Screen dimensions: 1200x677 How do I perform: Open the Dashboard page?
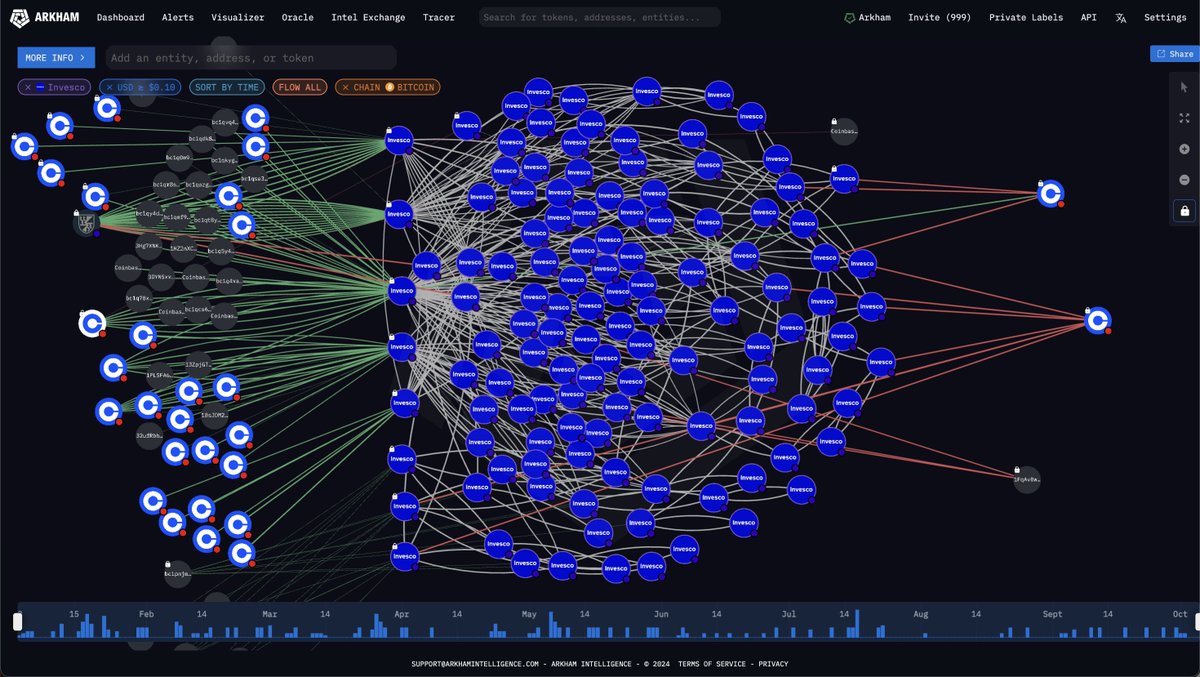click(120, 17)
